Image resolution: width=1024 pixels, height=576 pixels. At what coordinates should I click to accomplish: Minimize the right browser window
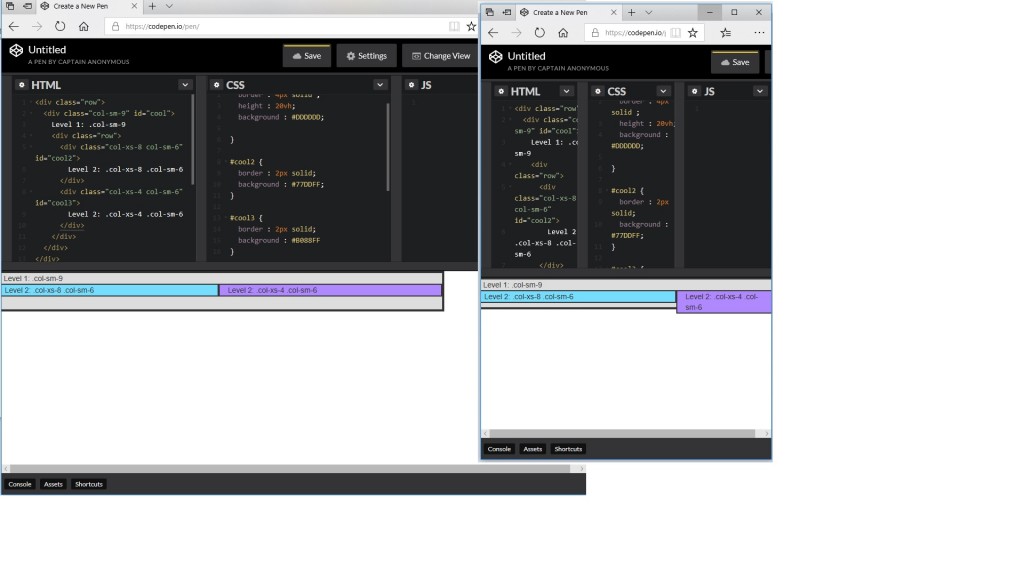709,12
